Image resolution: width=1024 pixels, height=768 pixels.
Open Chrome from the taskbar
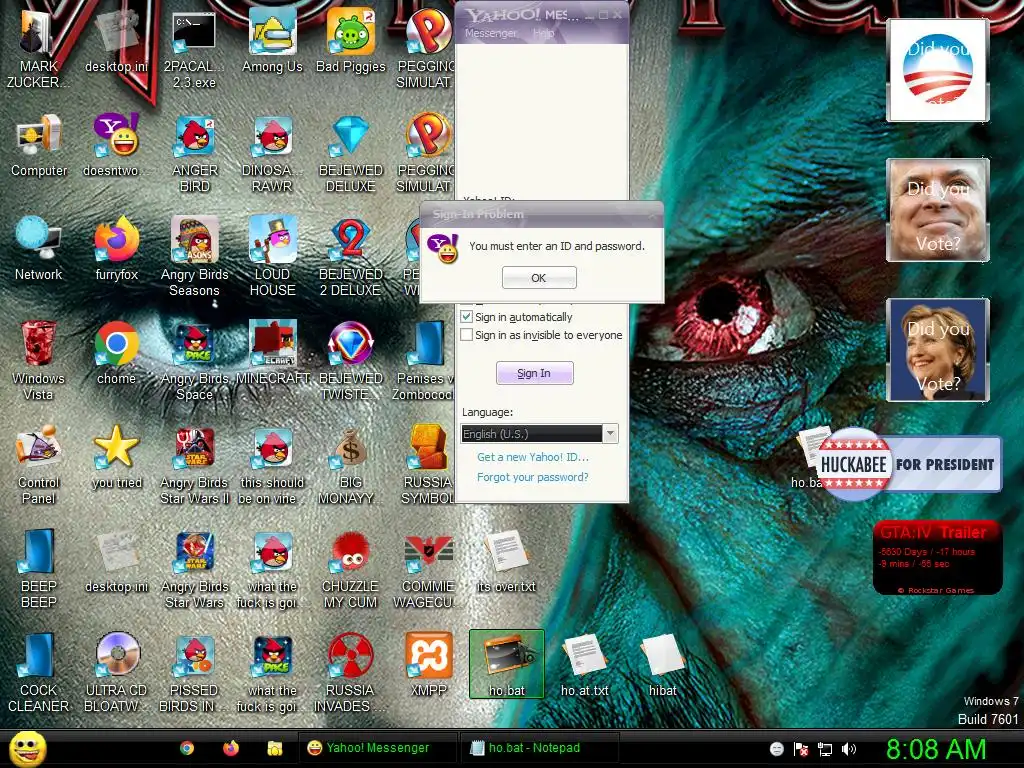(x=187, y=748)
